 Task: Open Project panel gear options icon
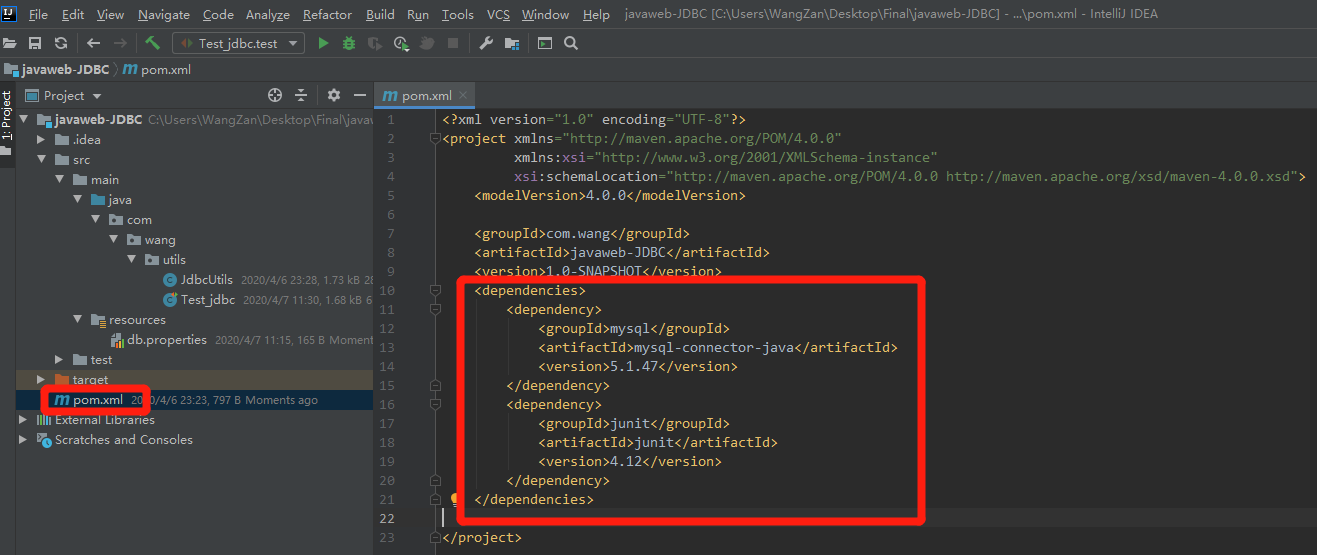tap(333, 95)
